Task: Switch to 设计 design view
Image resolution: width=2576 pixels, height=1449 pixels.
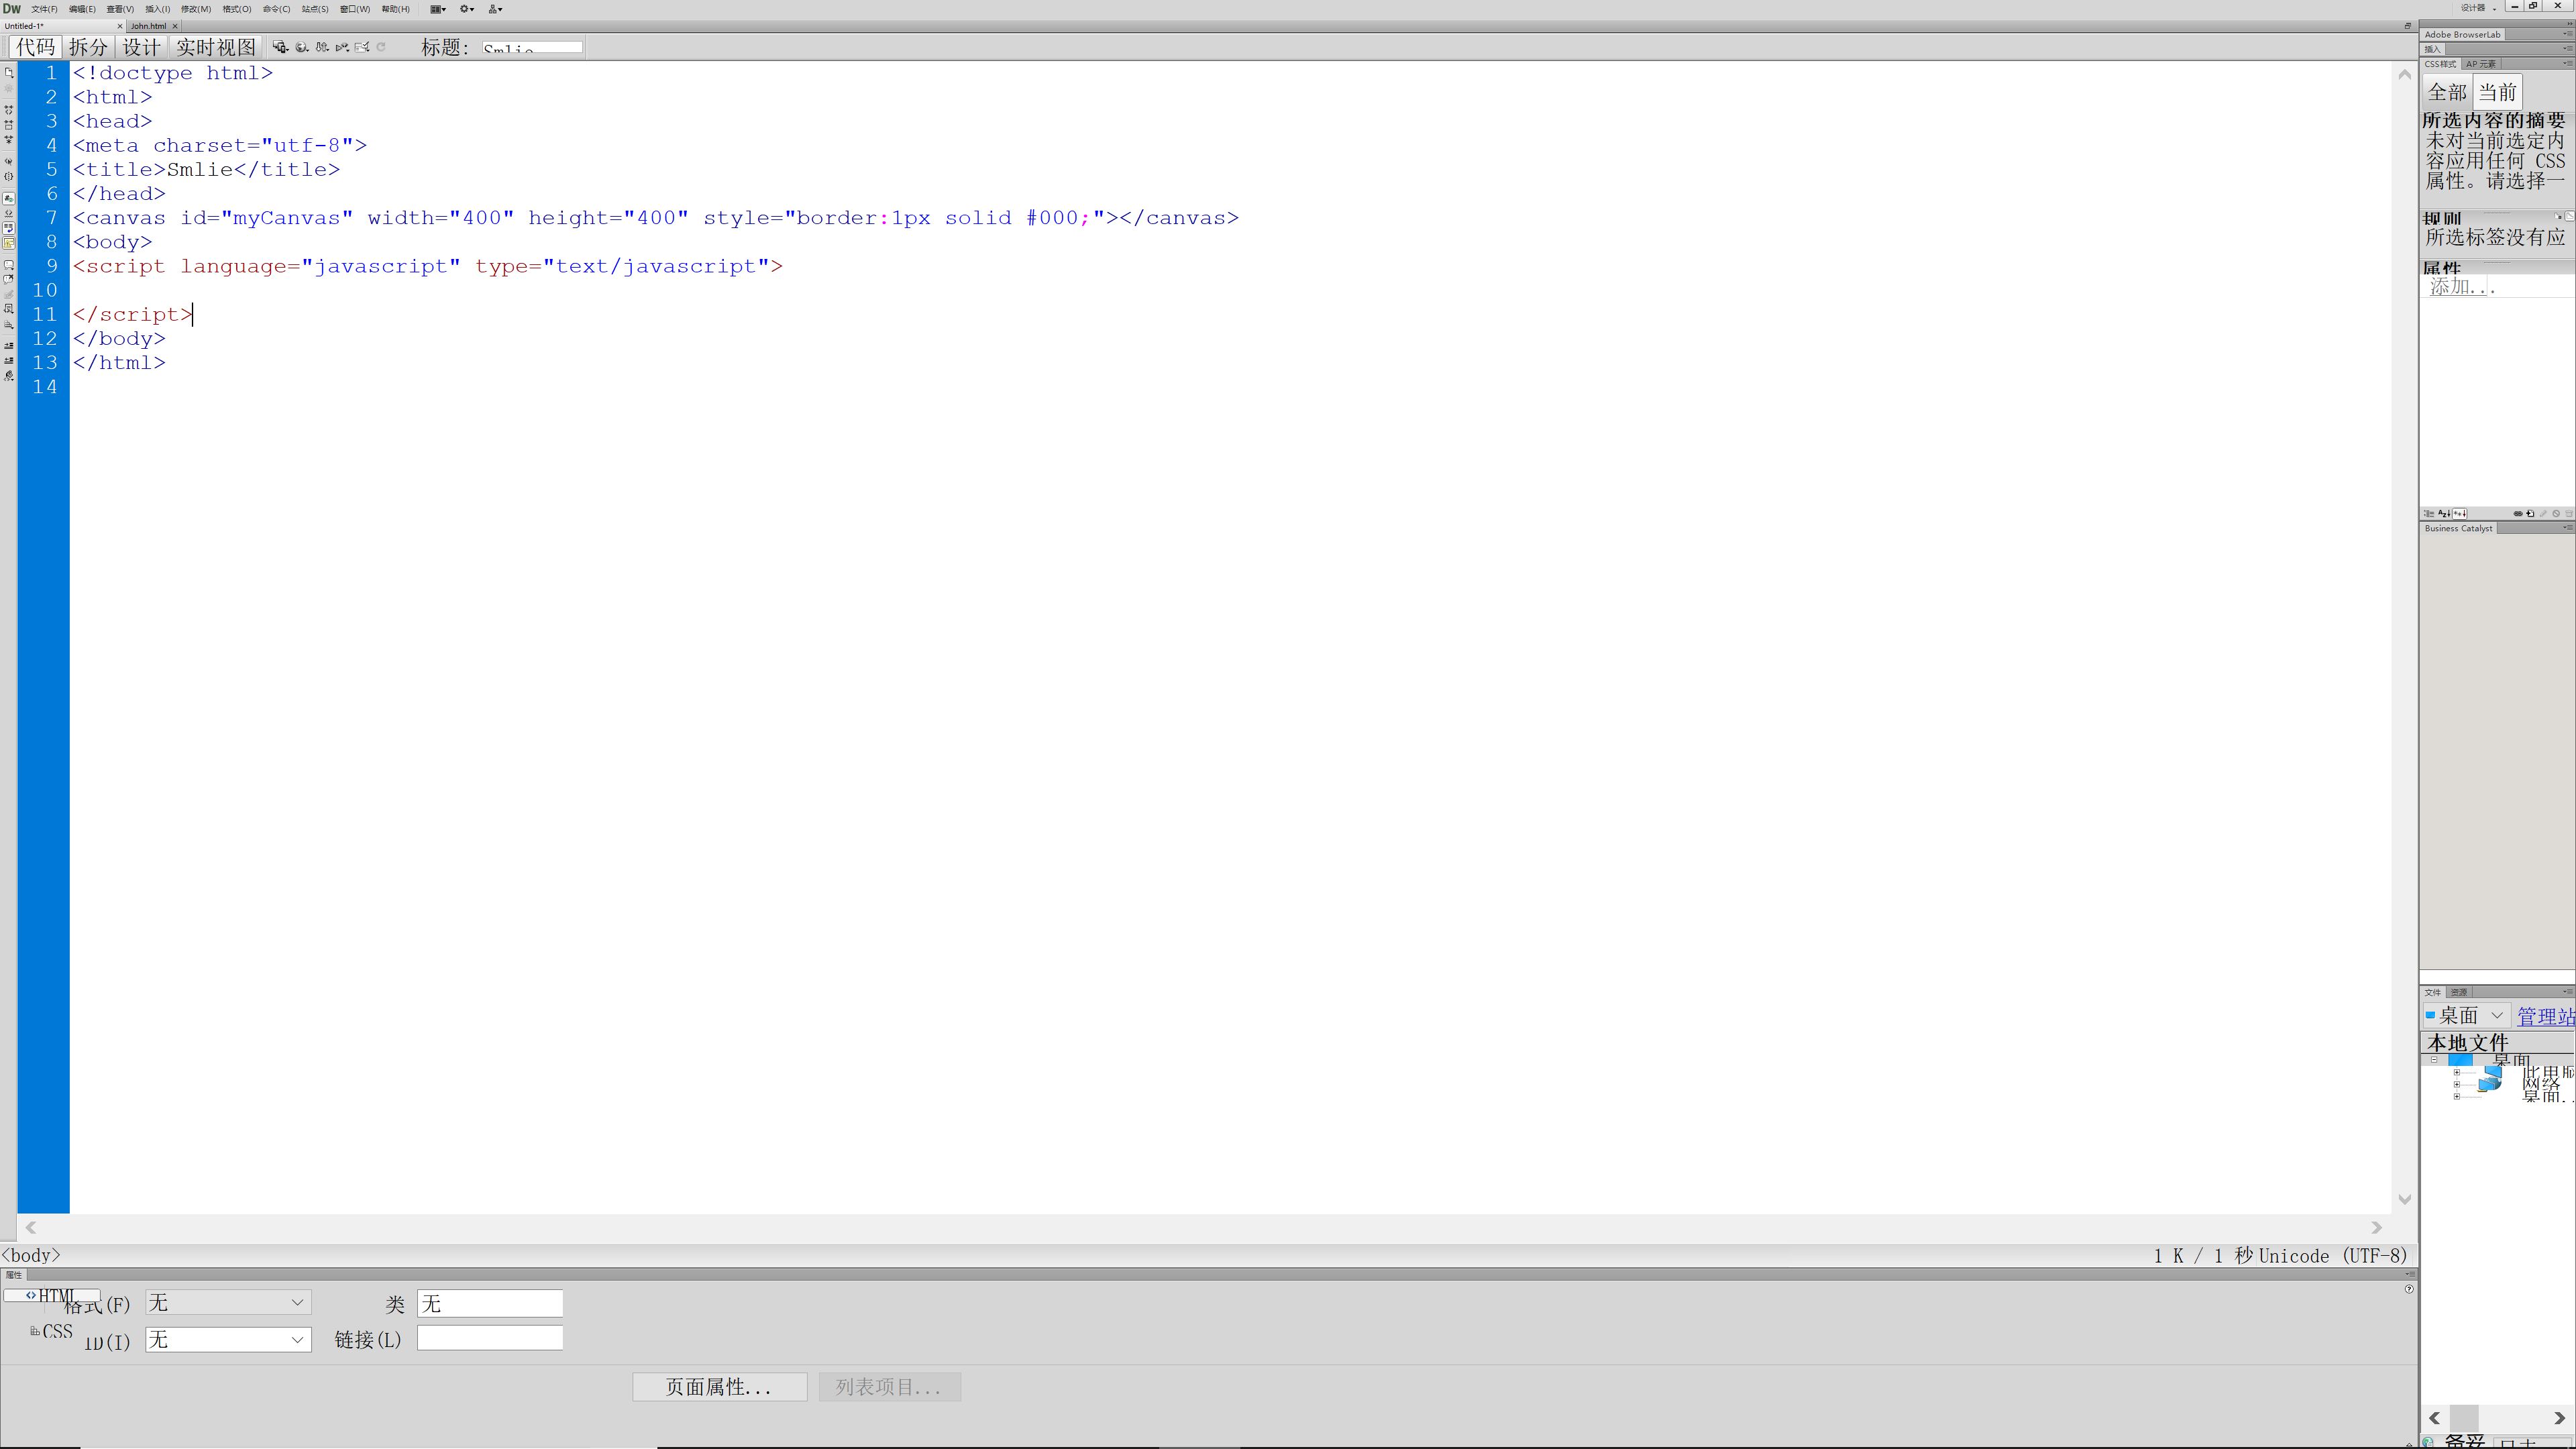Action: tap(141, 47)
